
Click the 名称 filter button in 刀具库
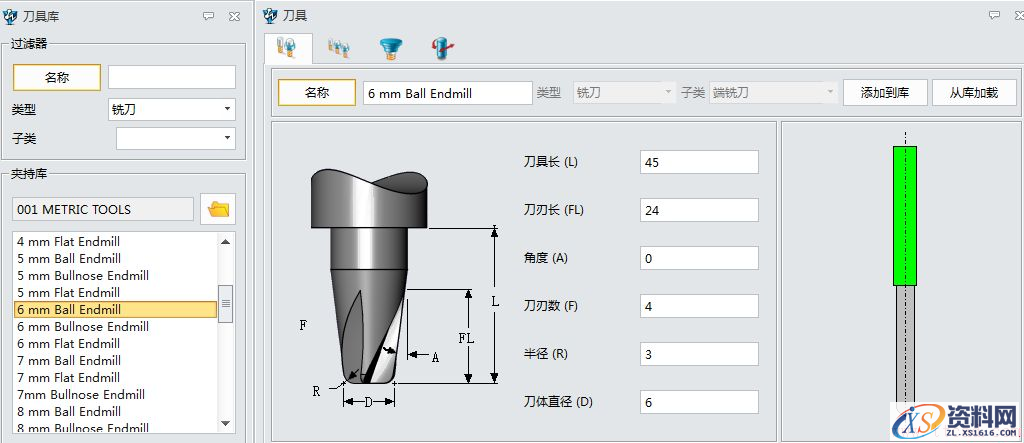tap(57, 77)
